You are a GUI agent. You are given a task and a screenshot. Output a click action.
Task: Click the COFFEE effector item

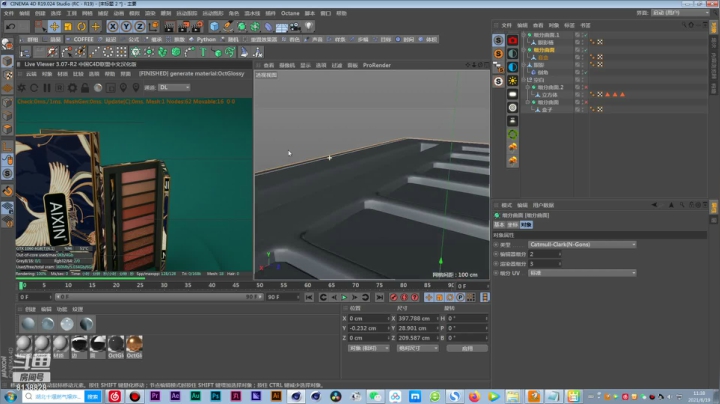coord(80,39)
